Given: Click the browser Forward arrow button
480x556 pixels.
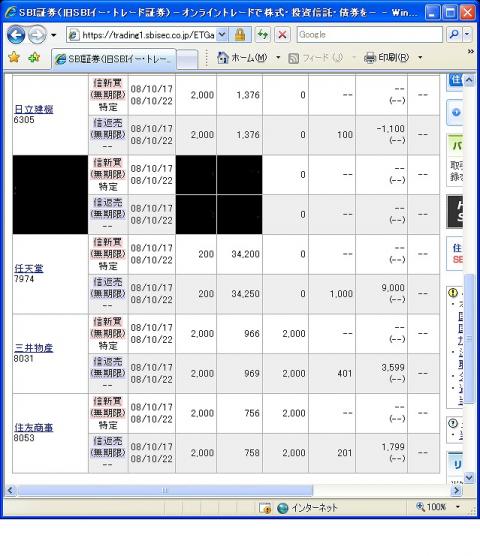Looking at the screenshot, I should tap(37, 35).
